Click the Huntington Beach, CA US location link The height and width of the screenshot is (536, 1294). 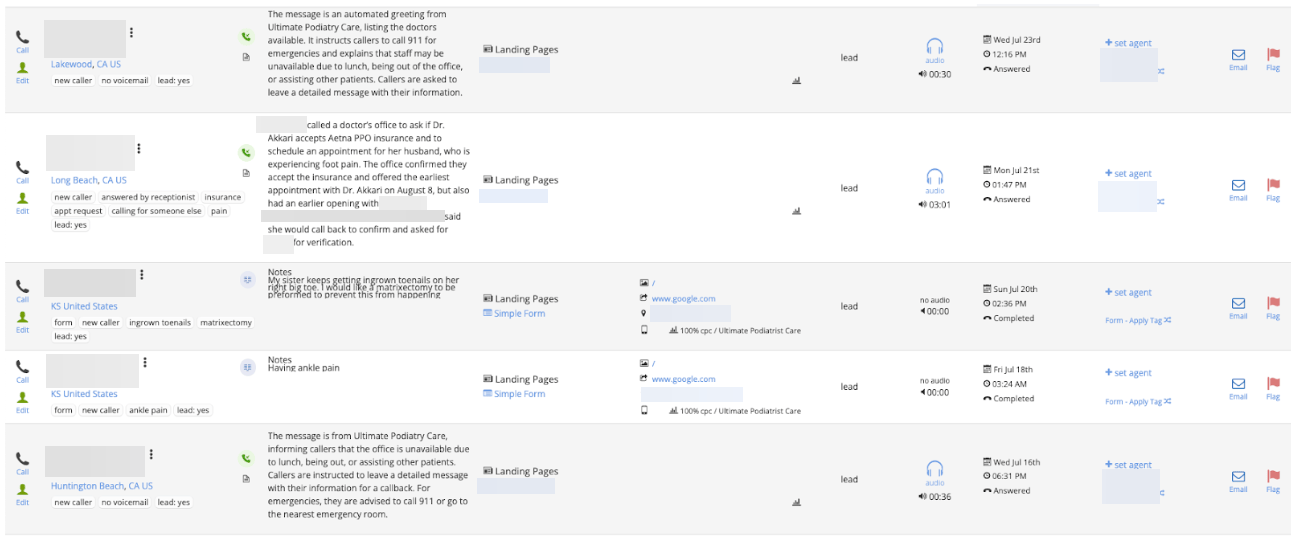(x=101, y=486)
